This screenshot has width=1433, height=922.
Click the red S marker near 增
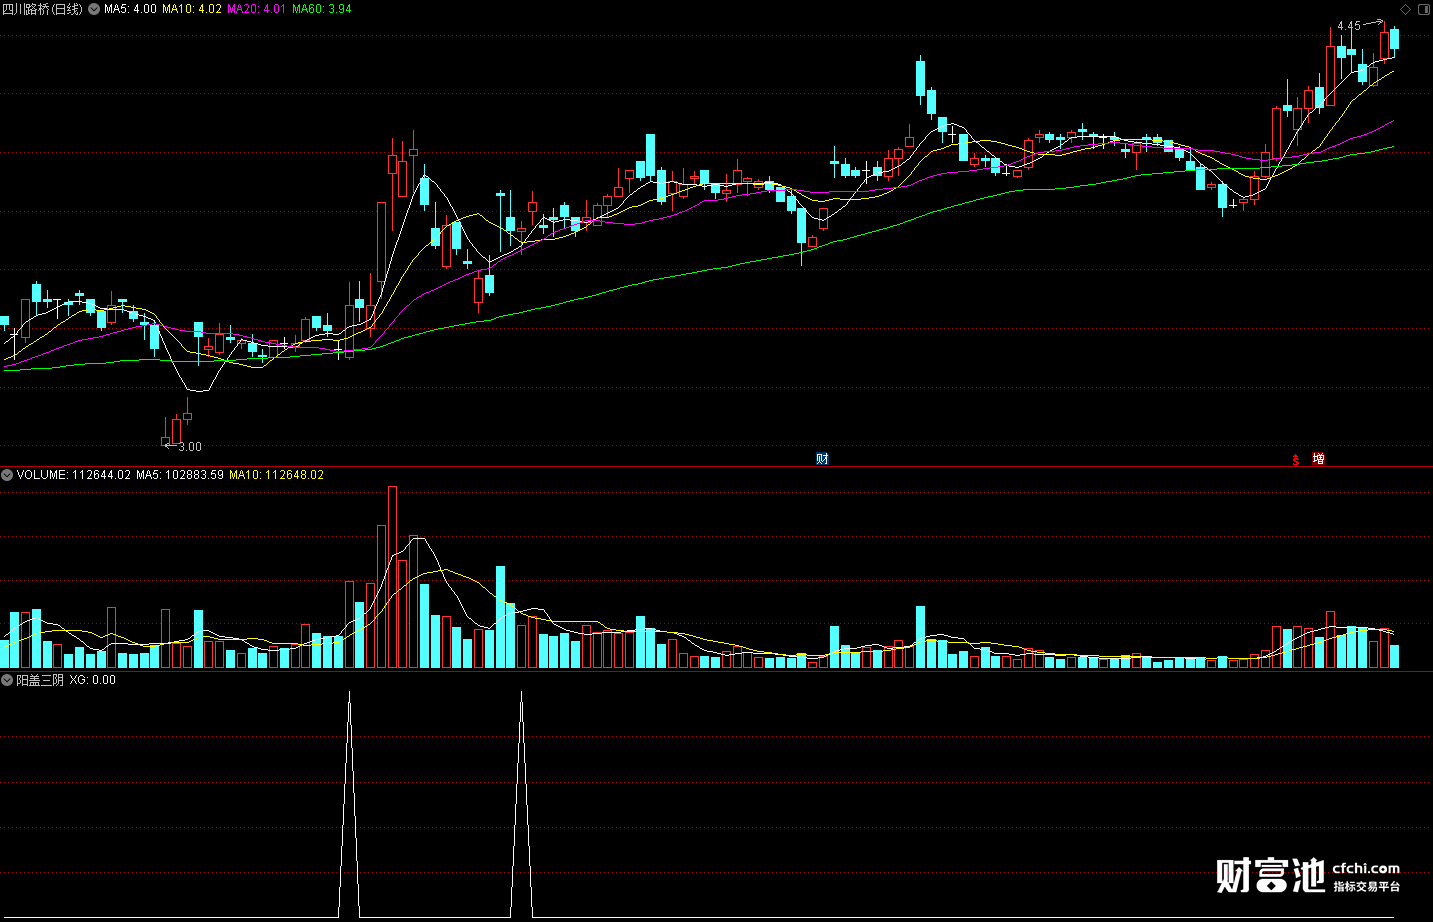[x=1296, y=460]
